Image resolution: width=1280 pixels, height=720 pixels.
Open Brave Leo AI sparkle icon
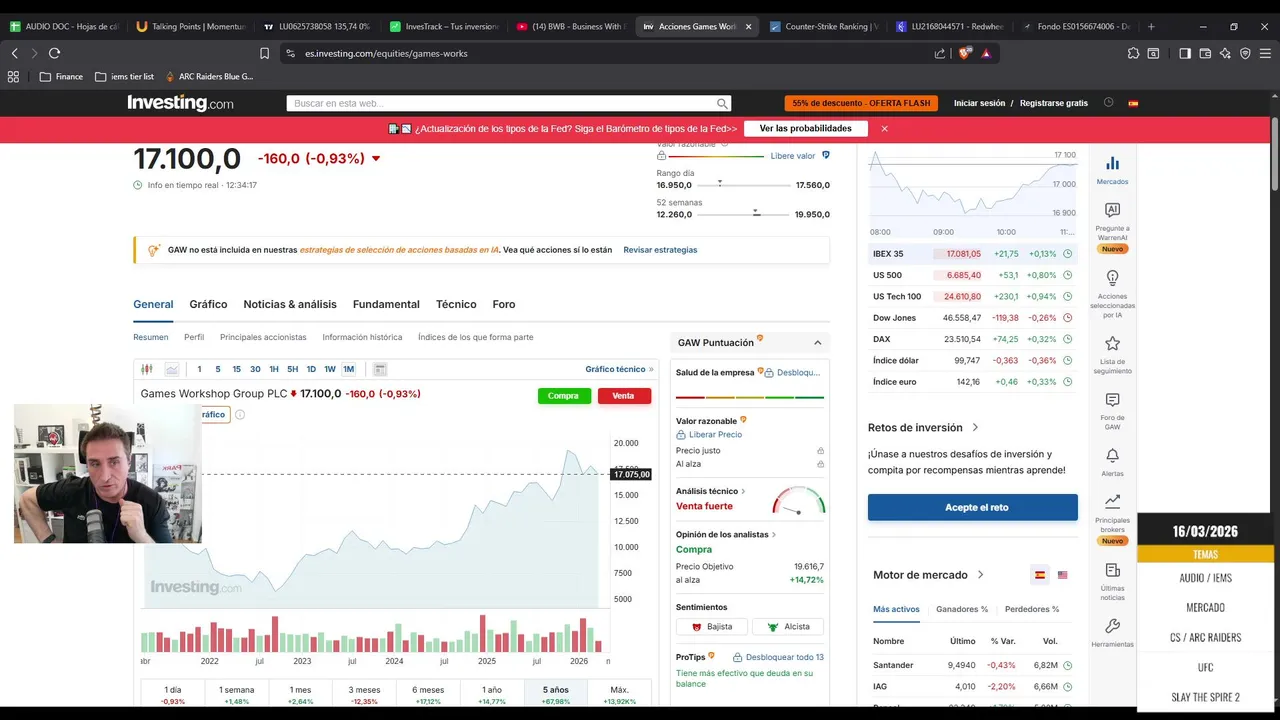pos(1225,53)
